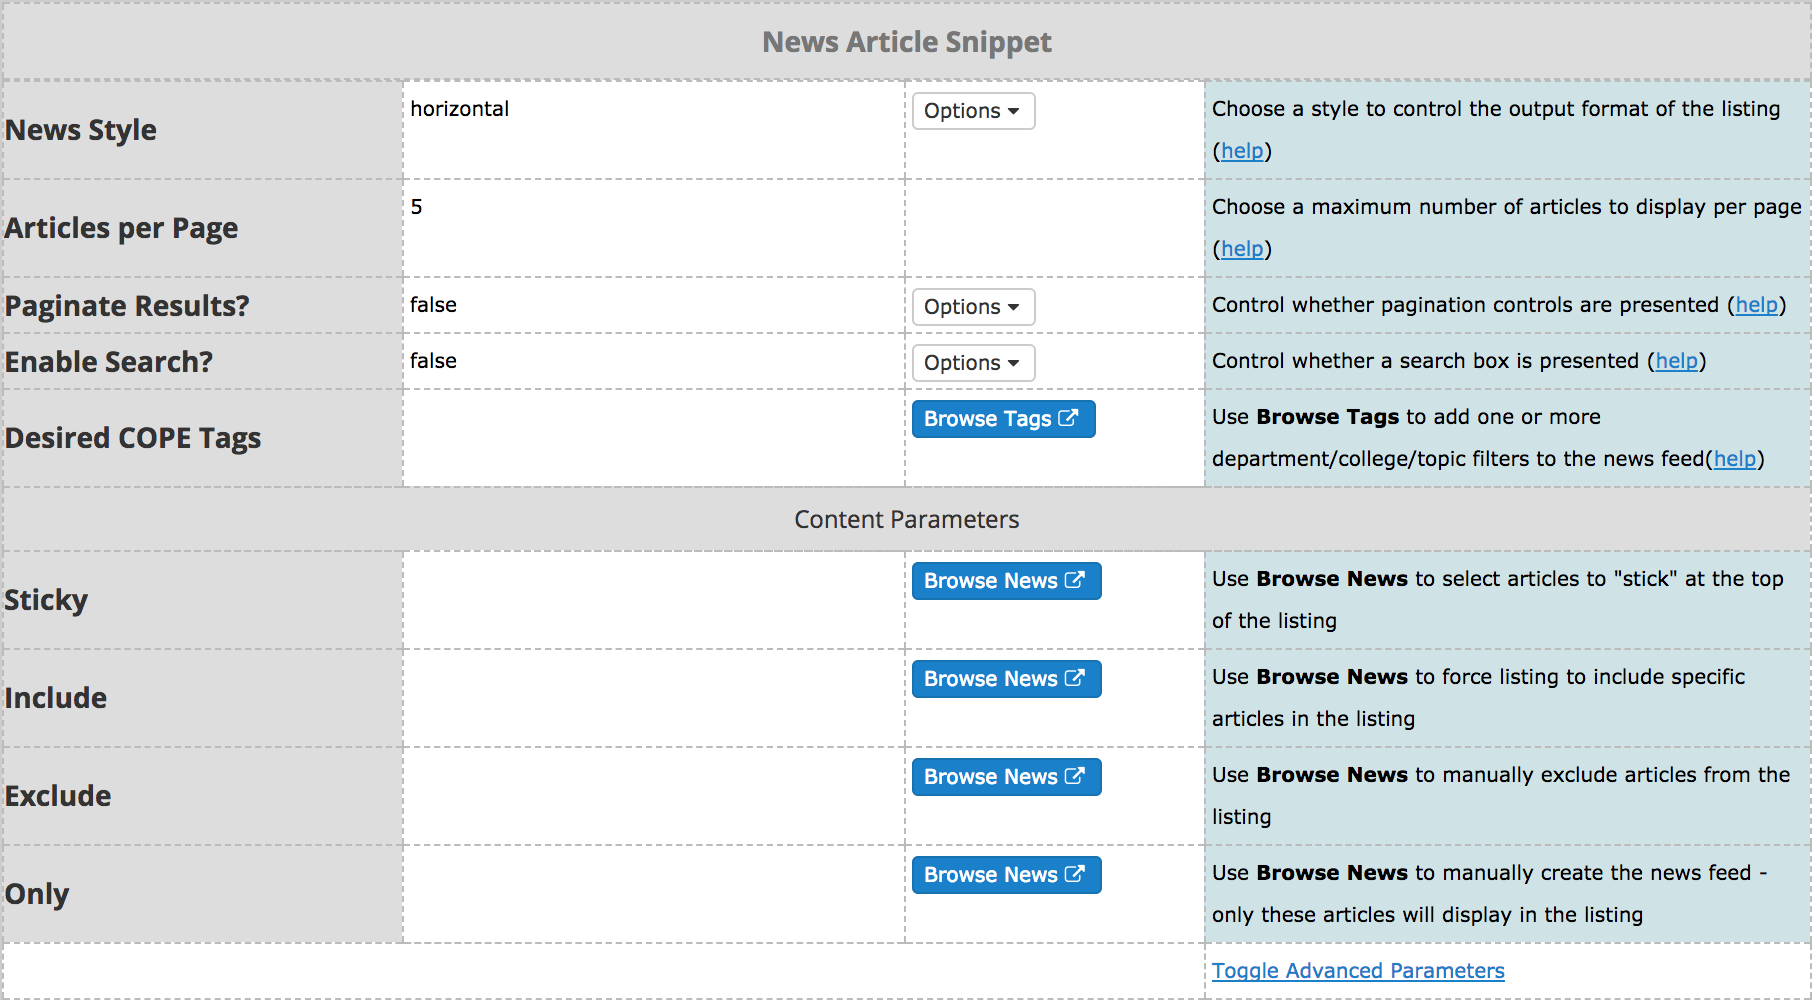Open the Enable Search Options dropdown
The width and height of the screenshot is (1812, 1000).
(x=972, y=363)
